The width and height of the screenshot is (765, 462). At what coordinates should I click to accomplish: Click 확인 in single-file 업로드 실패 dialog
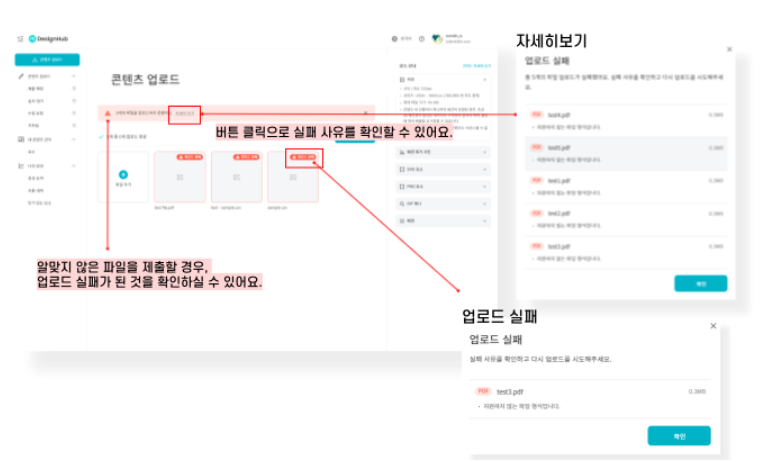click(x=679, y=436)
